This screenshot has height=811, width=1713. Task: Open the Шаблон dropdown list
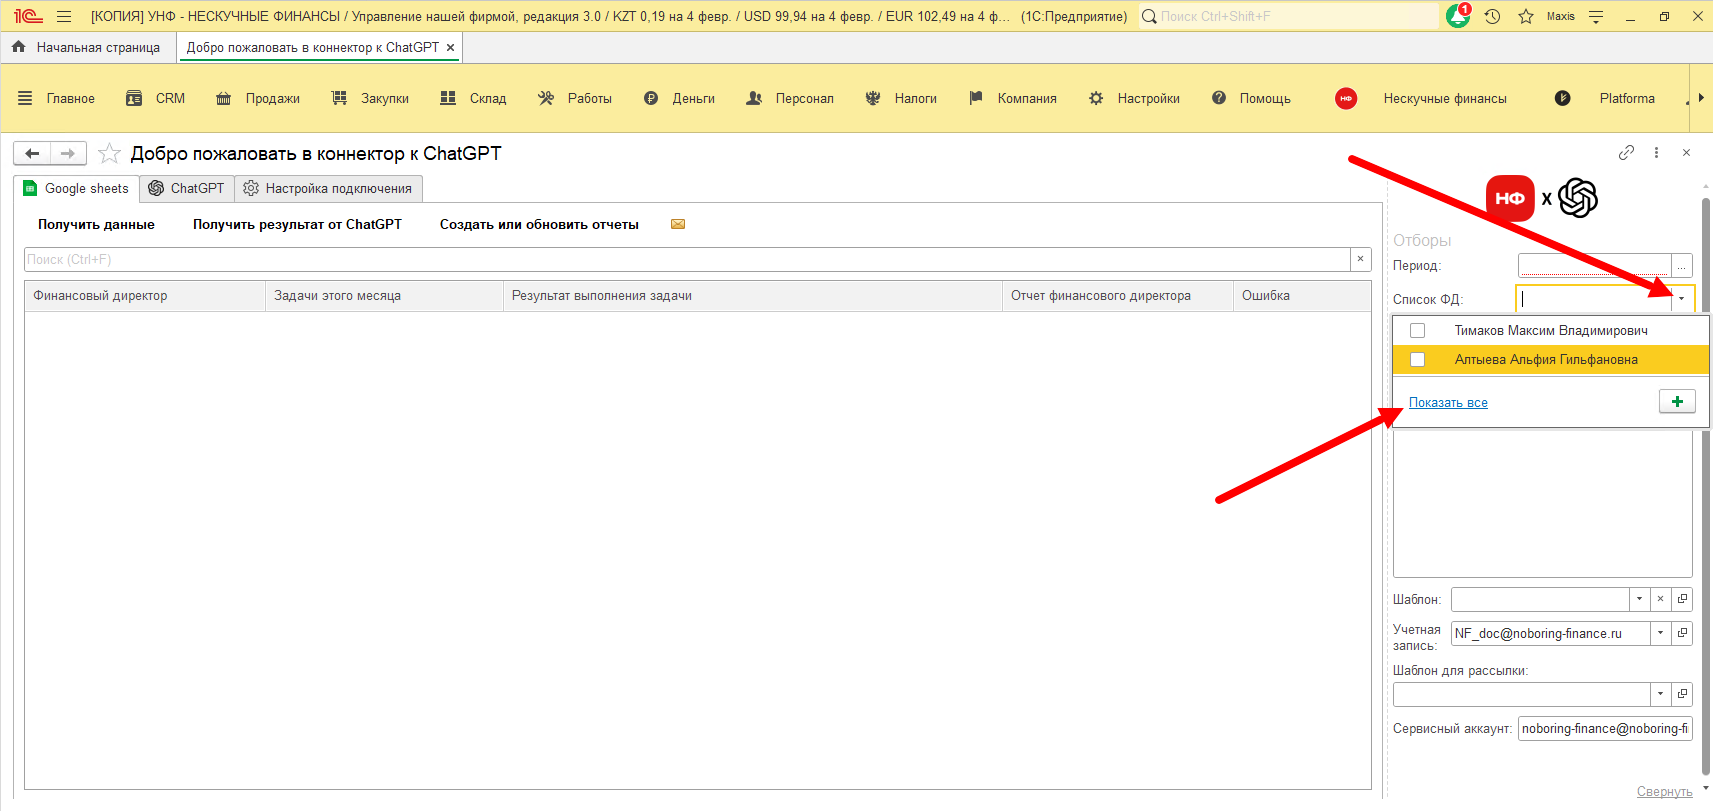[1639, 599]
